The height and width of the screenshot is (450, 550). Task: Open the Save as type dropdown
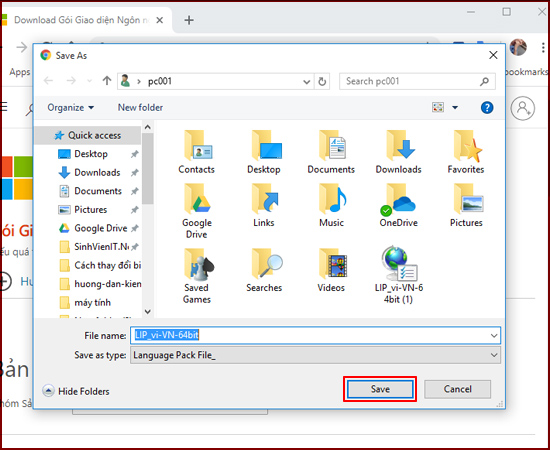(494, 355)
